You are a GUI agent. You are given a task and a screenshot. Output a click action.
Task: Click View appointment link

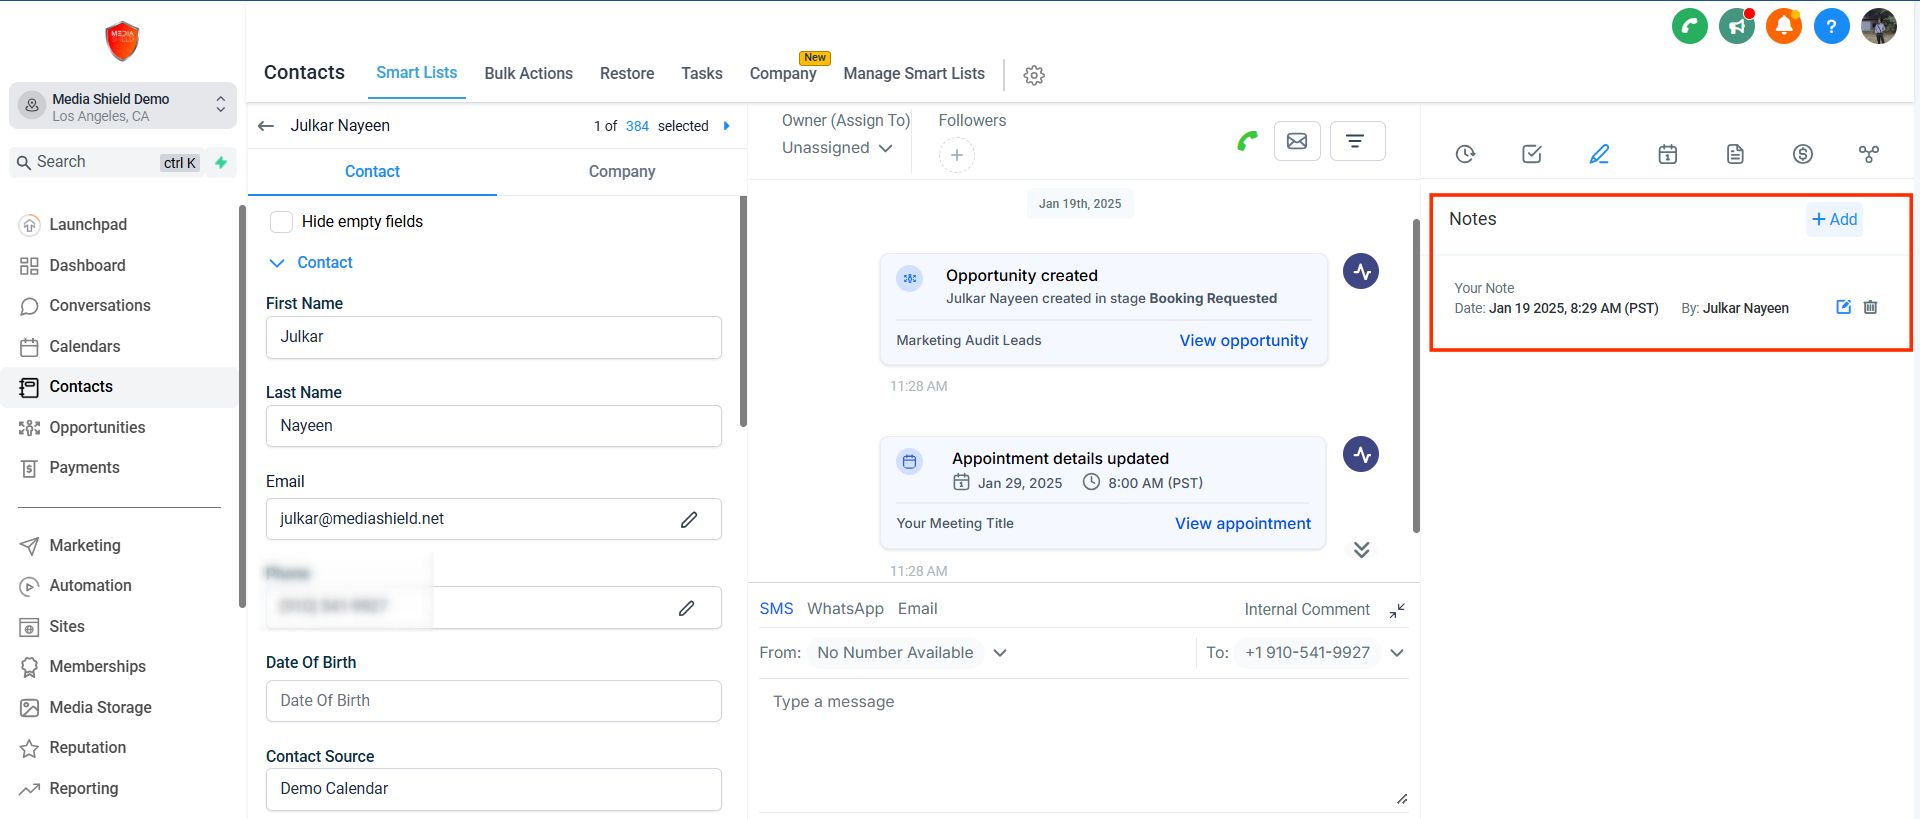pos(1242,524)
